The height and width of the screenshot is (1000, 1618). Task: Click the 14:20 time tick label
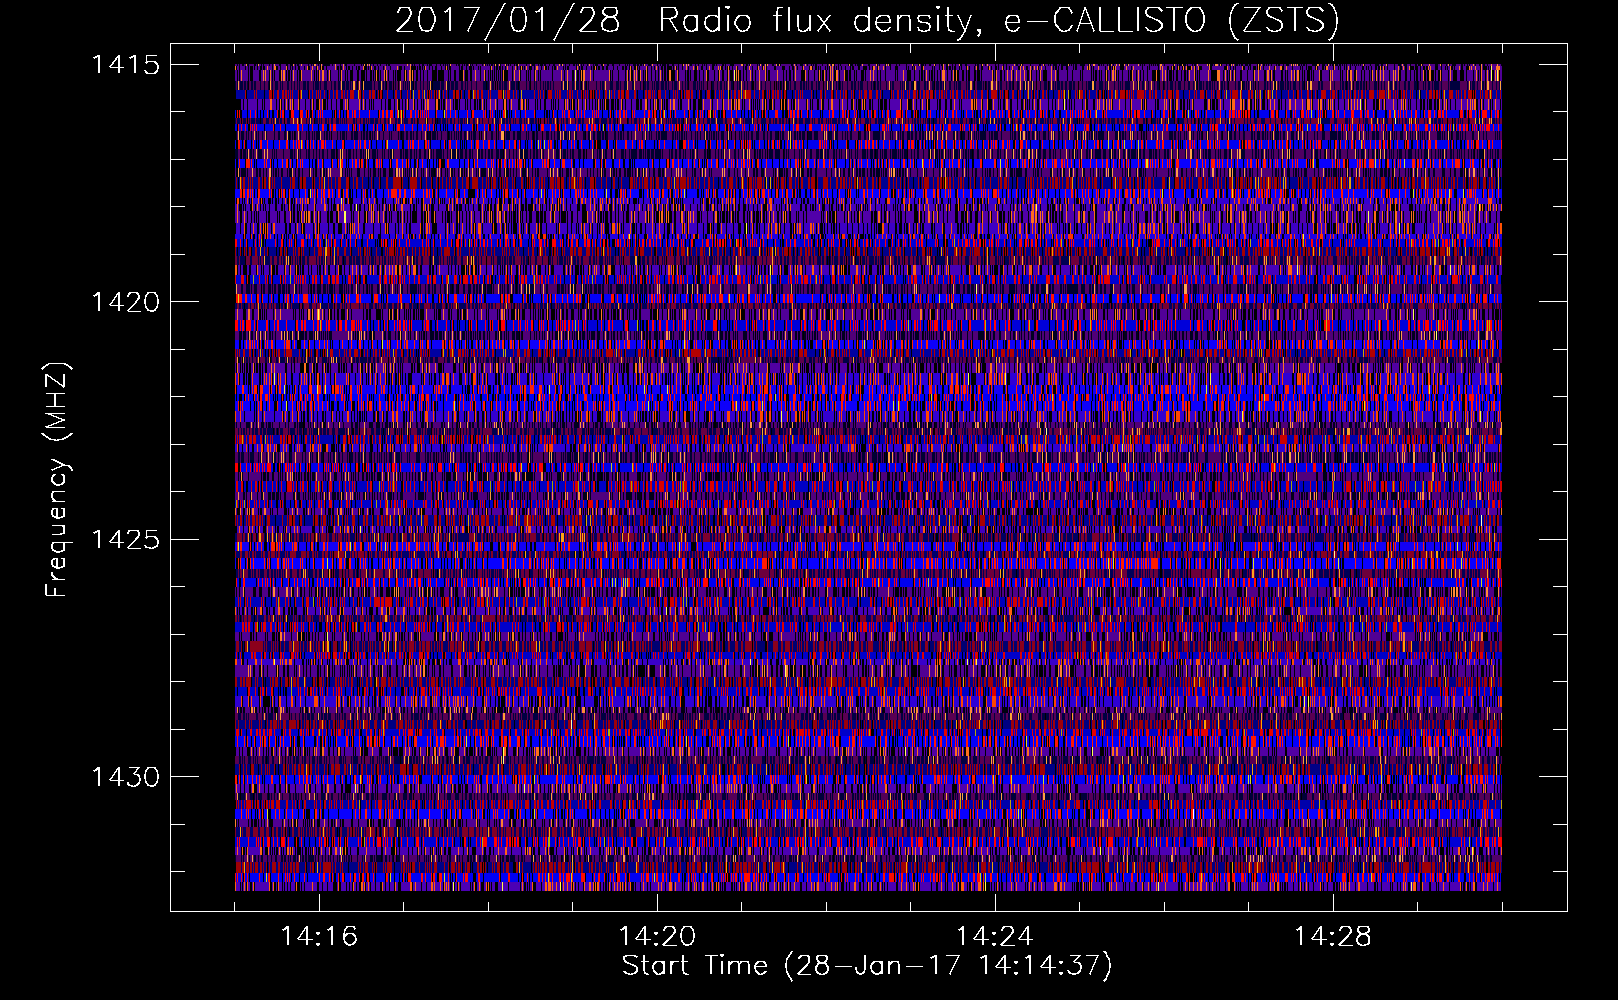pyautogui.click(x=657, y=937)
